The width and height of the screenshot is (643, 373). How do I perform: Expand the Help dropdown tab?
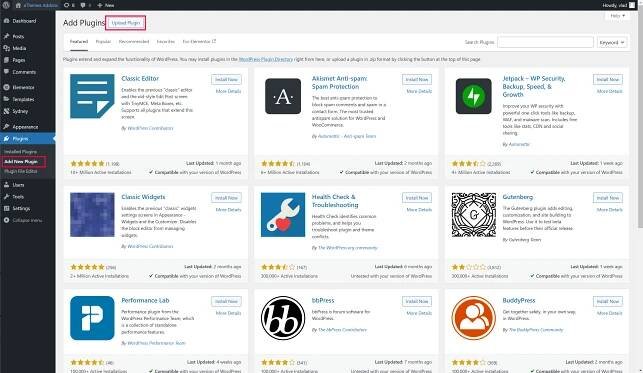tap(618, 16)
